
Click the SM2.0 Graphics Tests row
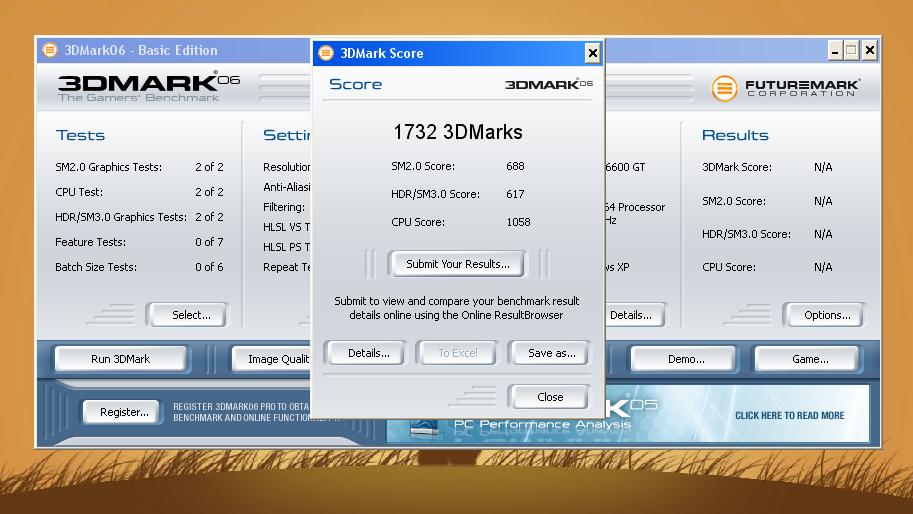coord(139,167)
